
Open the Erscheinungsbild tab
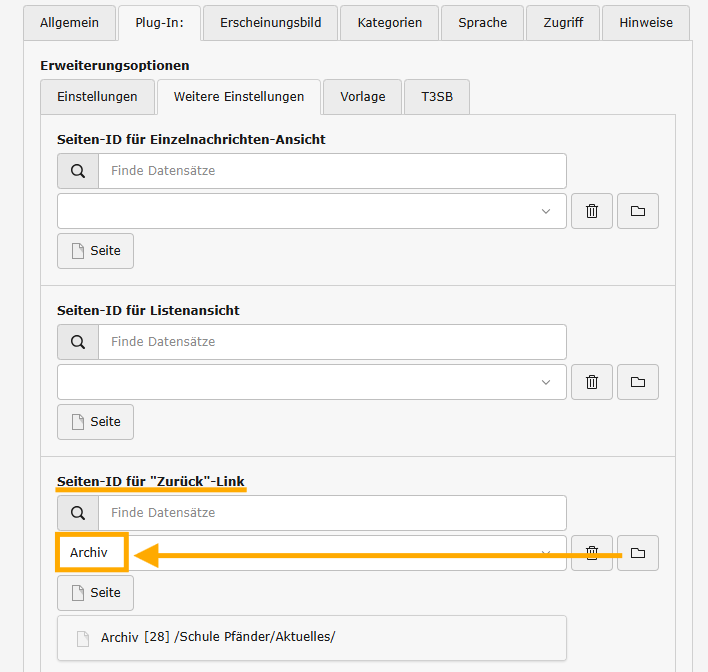[x=270, y=22]
